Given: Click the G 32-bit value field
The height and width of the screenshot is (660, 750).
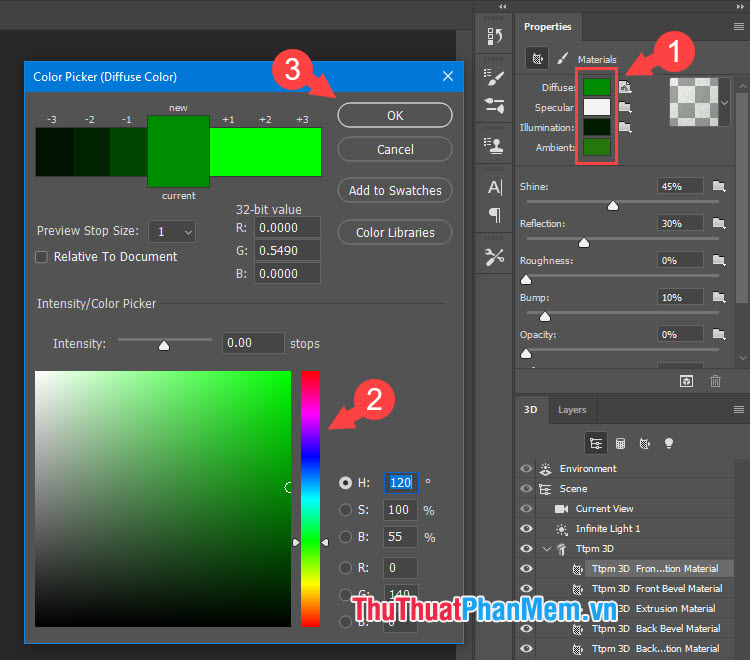Looking at the screenshot, I should [x=287, y=250].
